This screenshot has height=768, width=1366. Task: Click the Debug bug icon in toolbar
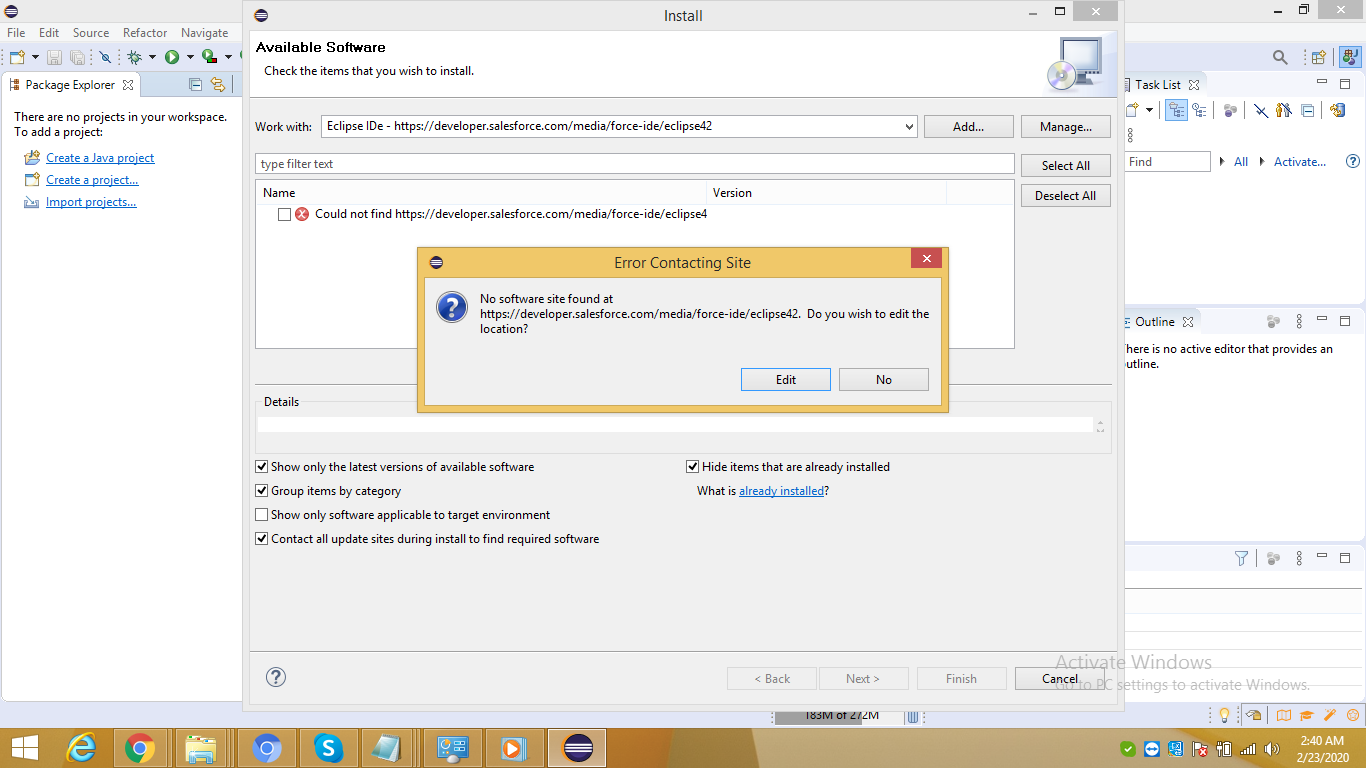(x=134, y=57)
